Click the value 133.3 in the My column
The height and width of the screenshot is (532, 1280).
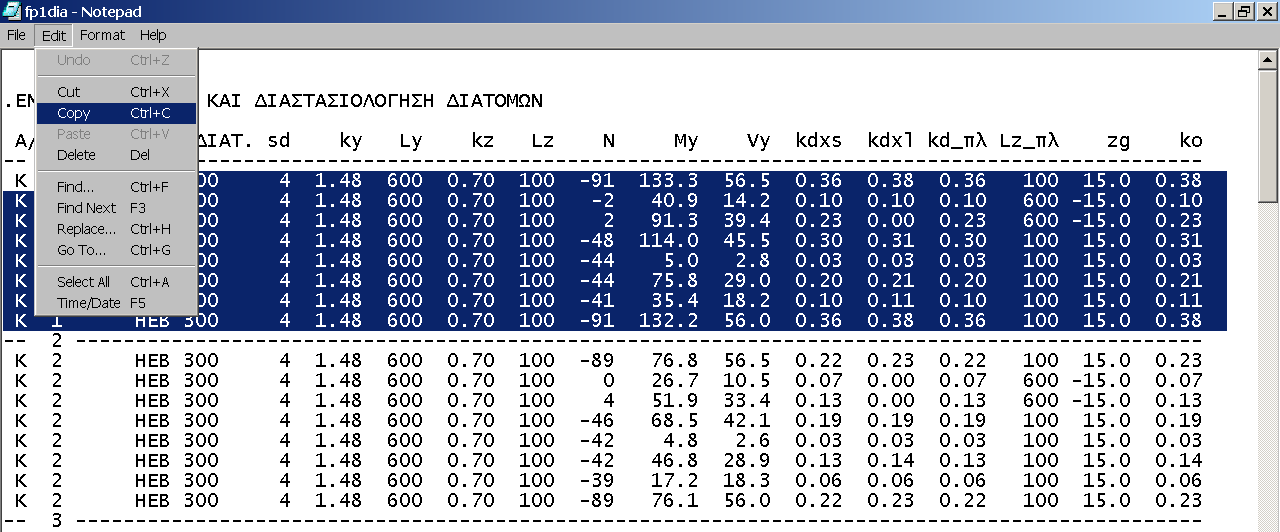tap(668, 181)
